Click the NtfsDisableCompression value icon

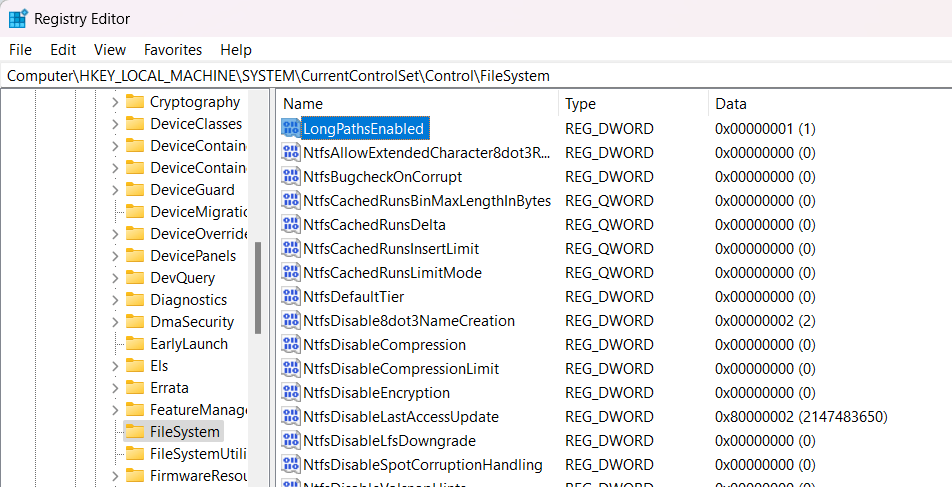(291, 345)
